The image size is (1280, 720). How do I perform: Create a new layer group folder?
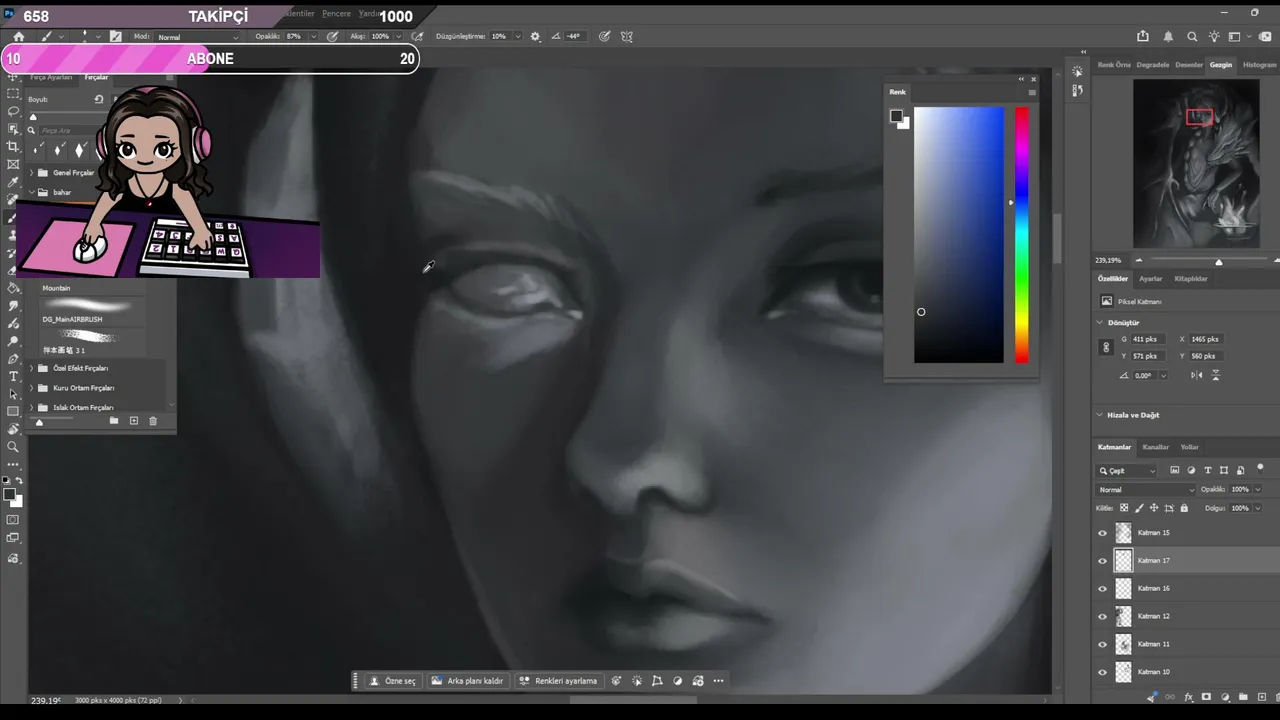pos(1243,697)
